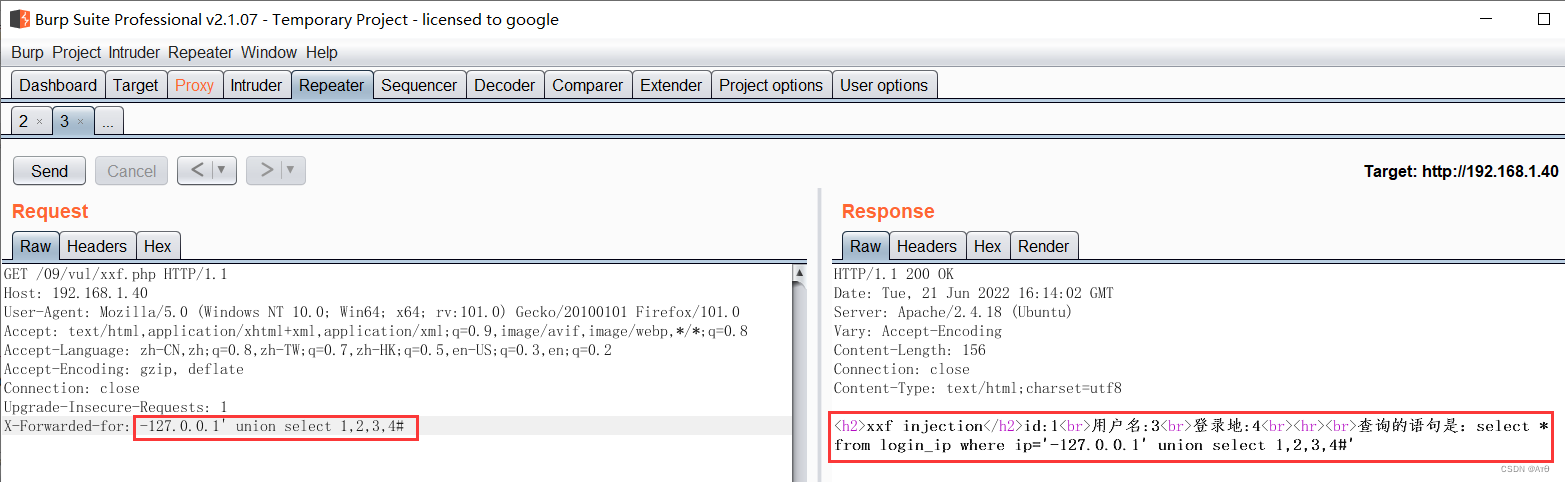Switch to the Dashboard tab
1565x482 pixels.
point(58,85)
